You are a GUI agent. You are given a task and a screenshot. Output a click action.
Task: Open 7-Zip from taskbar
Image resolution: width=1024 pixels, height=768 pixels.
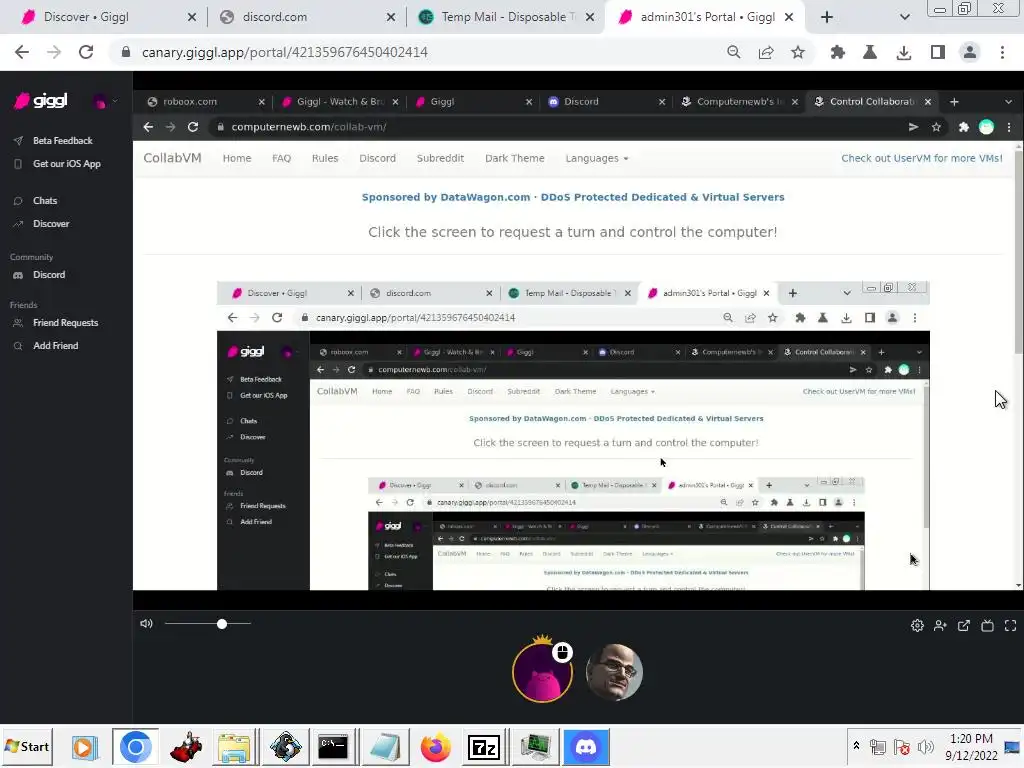coord(484,746)
